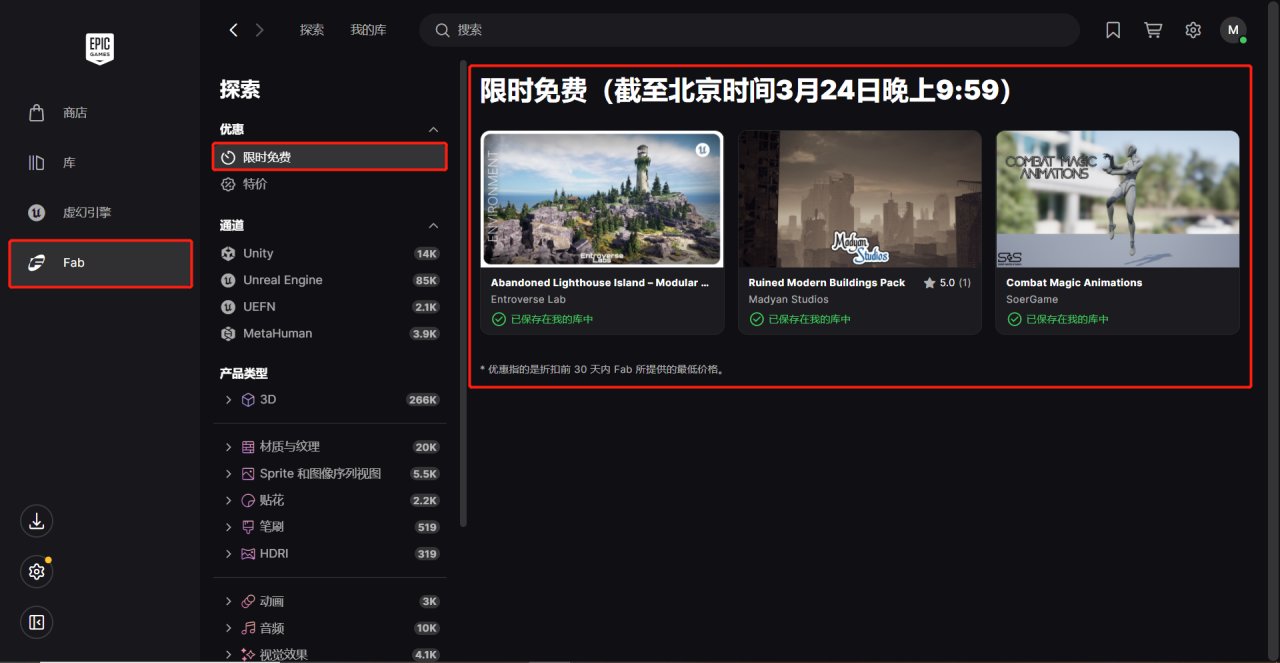Image resolution: width=1280 pixels, height=663 pixels.
Task: Click the 5.0 star rating
Action: pos(947,283)
